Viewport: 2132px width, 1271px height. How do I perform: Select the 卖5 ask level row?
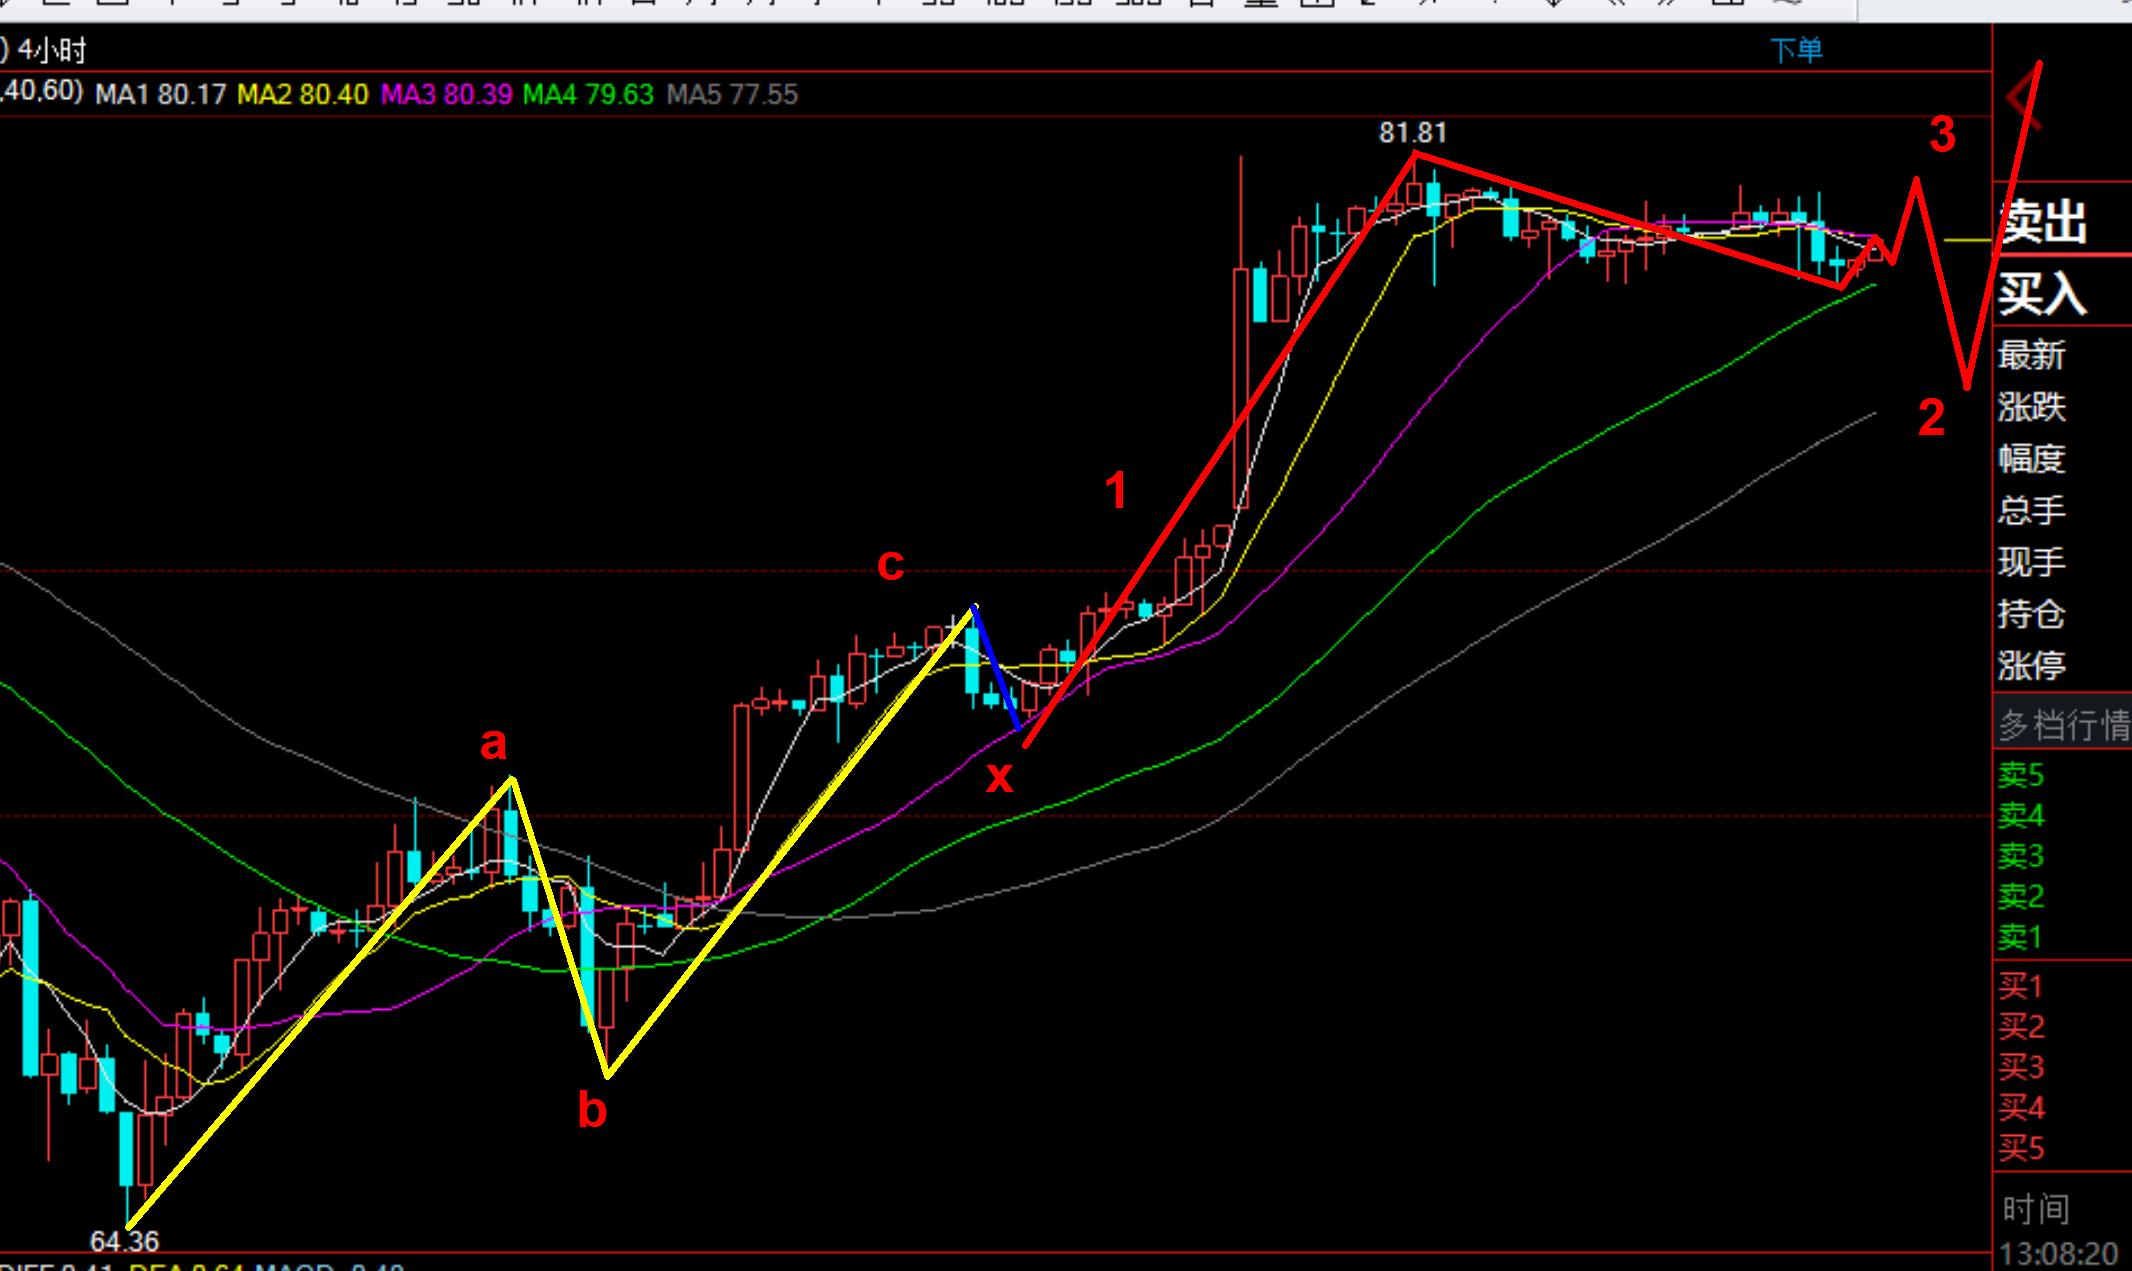[2021, 774]
